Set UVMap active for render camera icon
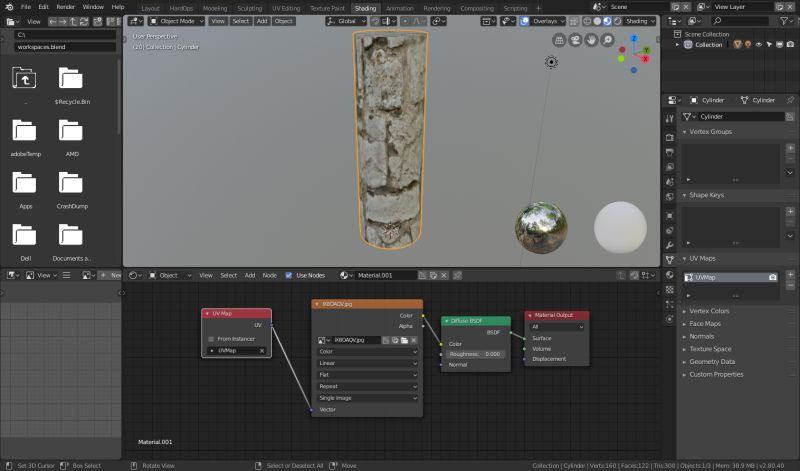 773,277
